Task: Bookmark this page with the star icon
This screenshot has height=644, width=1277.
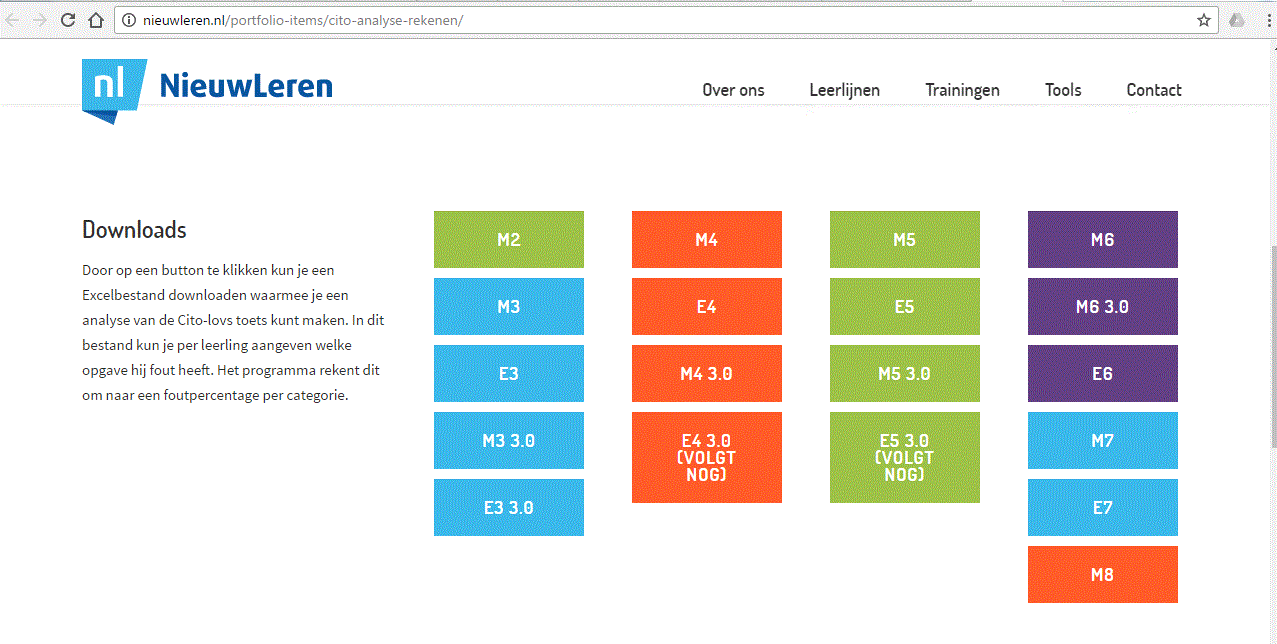Action: [1204, 20]
